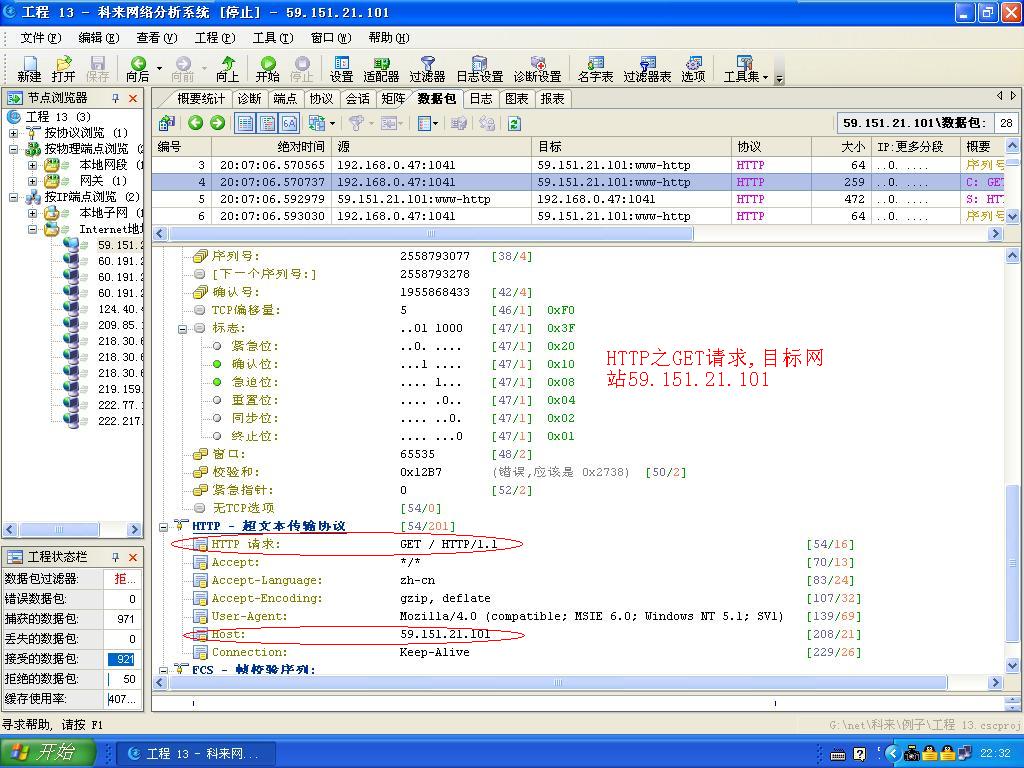The width and height of the screenshot is (1024, 768).
Task: Collapse the HTTP 超文本传输协议 decode section
Action: point(163,526)
